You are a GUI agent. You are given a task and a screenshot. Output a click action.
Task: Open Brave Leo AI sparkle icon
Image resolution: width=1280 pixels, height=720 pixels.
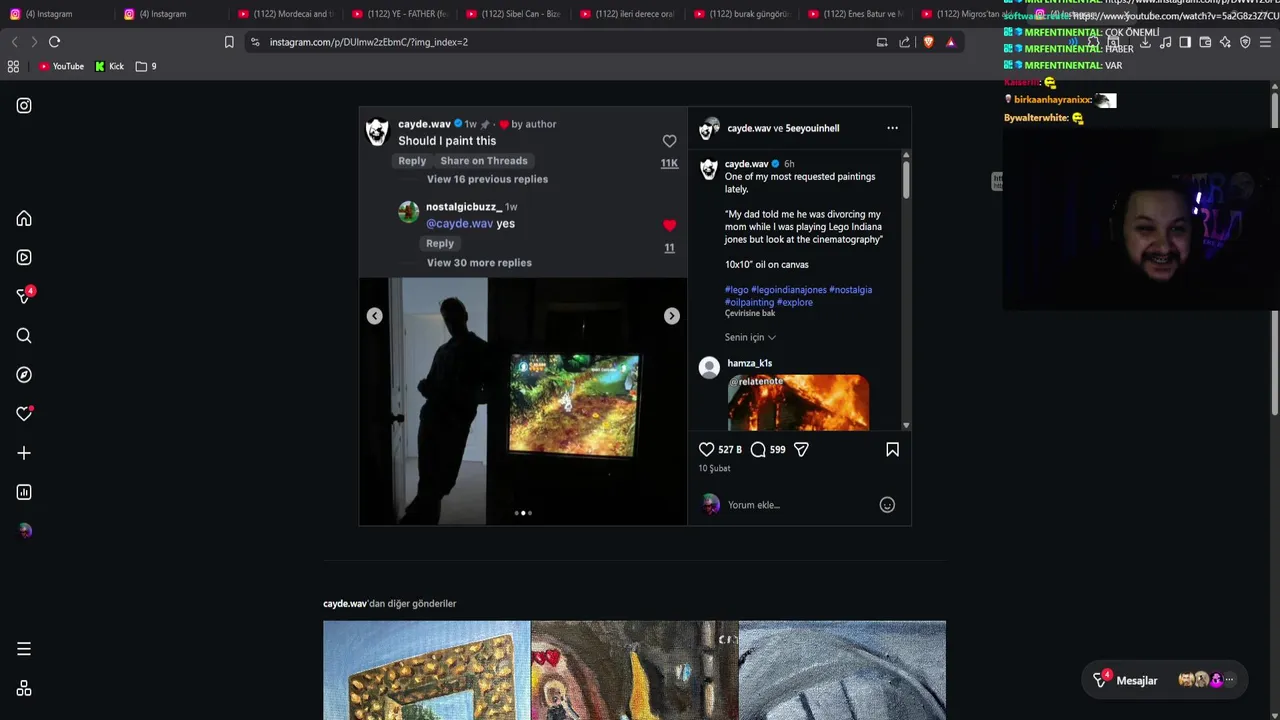pos(1225,42)
